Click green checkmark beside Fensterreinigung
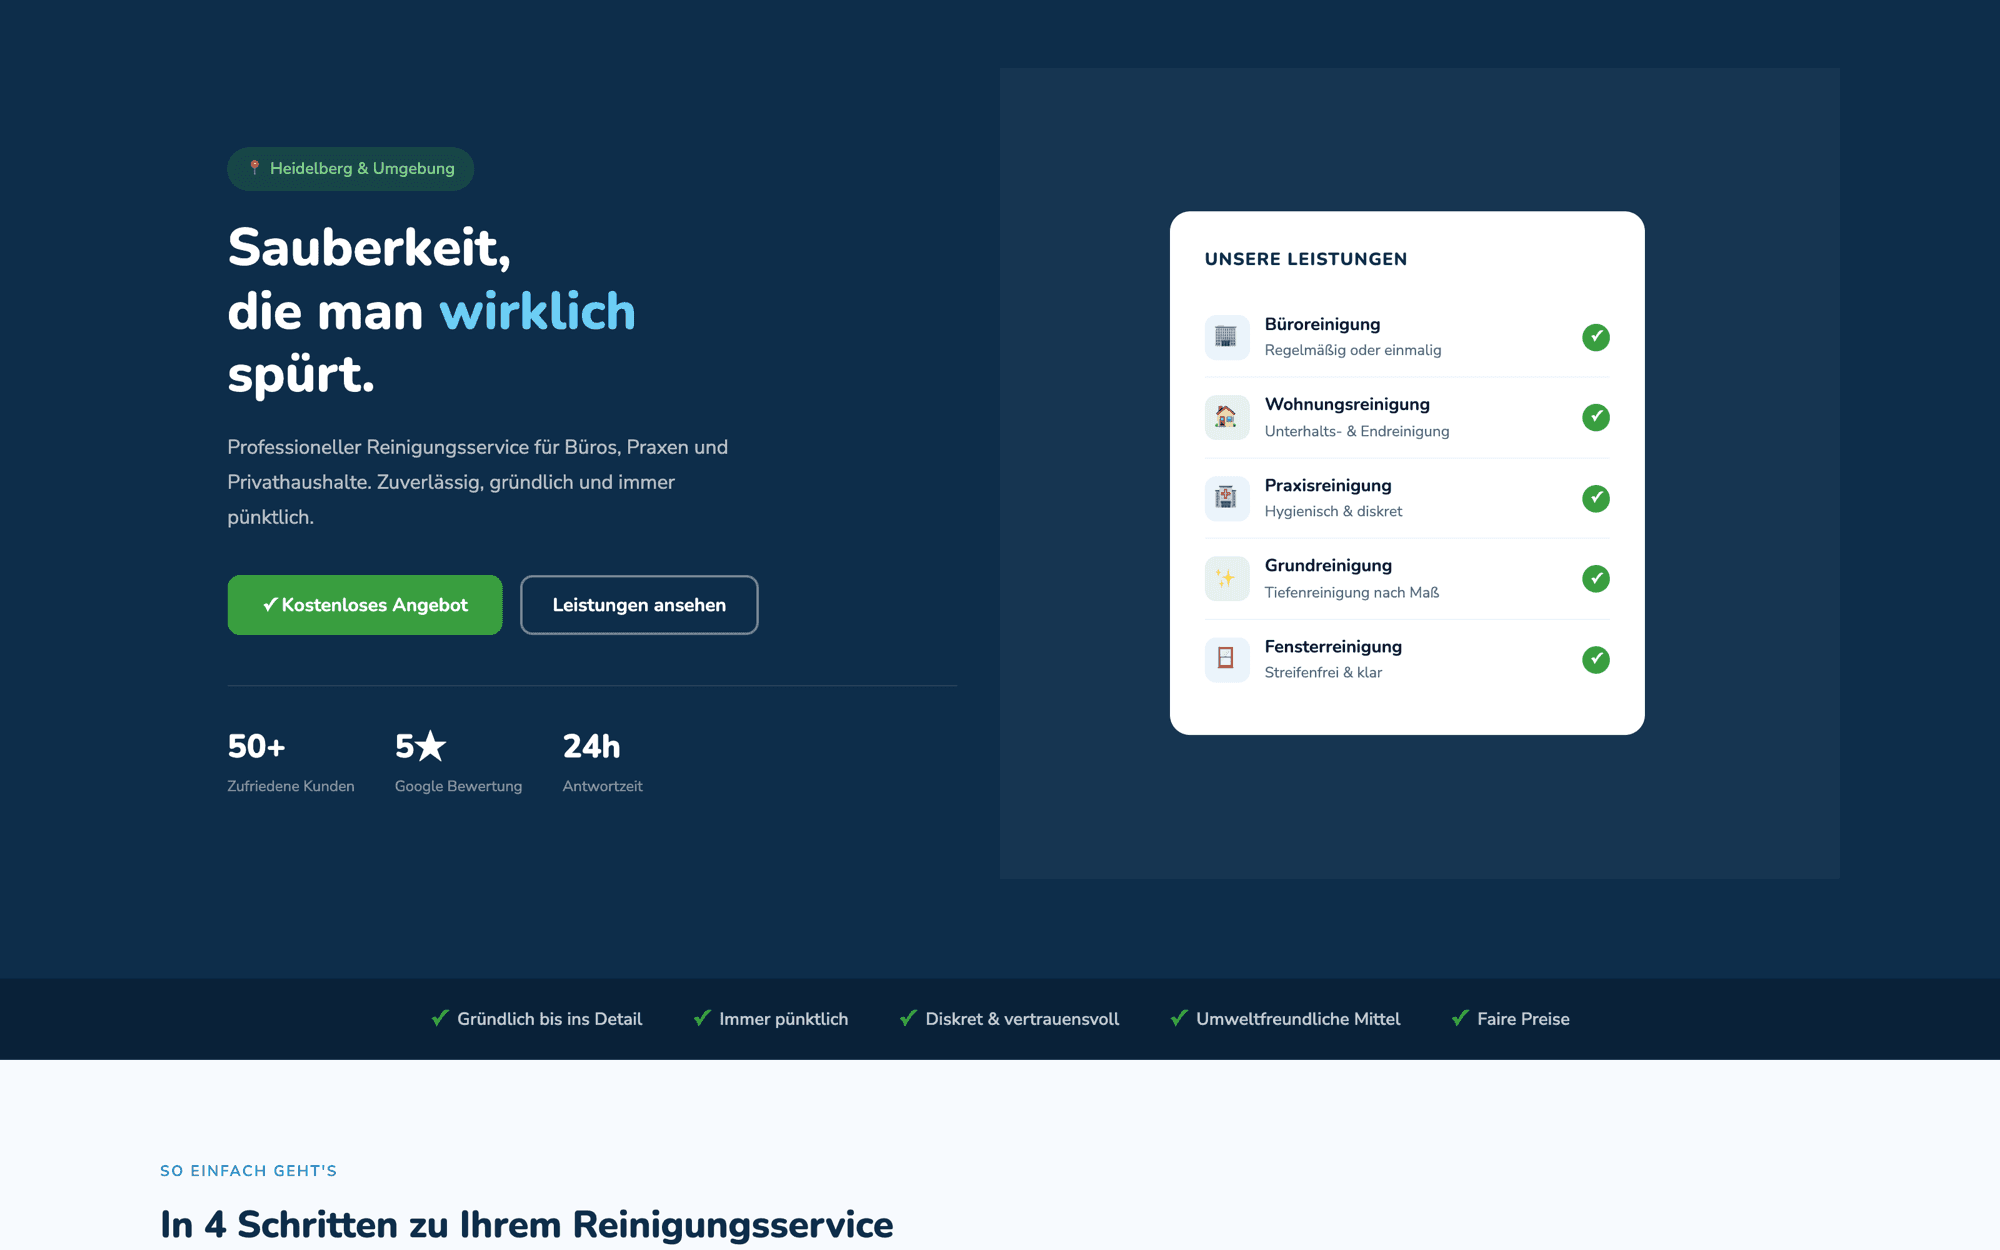 (x=1596, y=659)
